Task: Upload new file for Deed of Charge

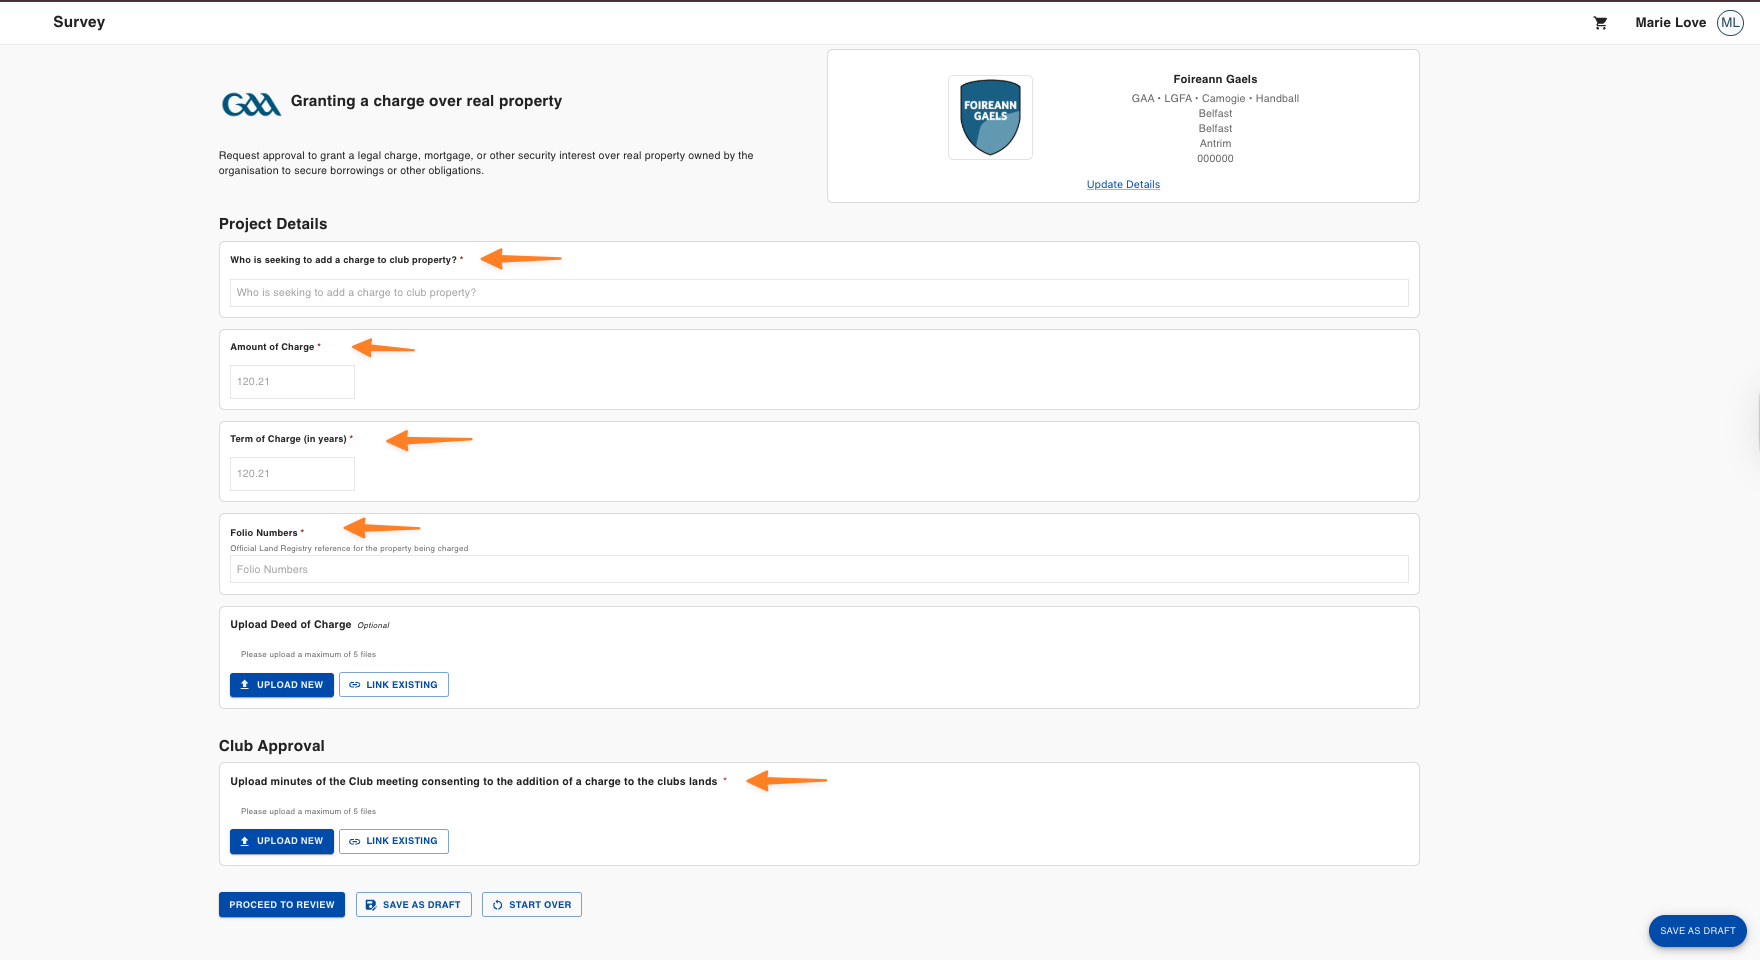Action: coord(282,685)
